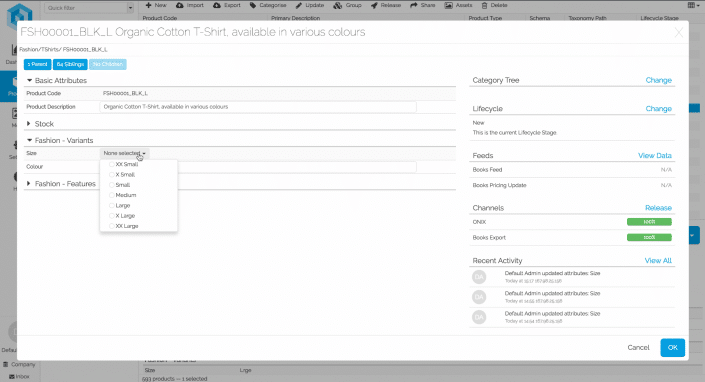
Task: Click the Books Pricing Update row
Action: click(572, 185)
